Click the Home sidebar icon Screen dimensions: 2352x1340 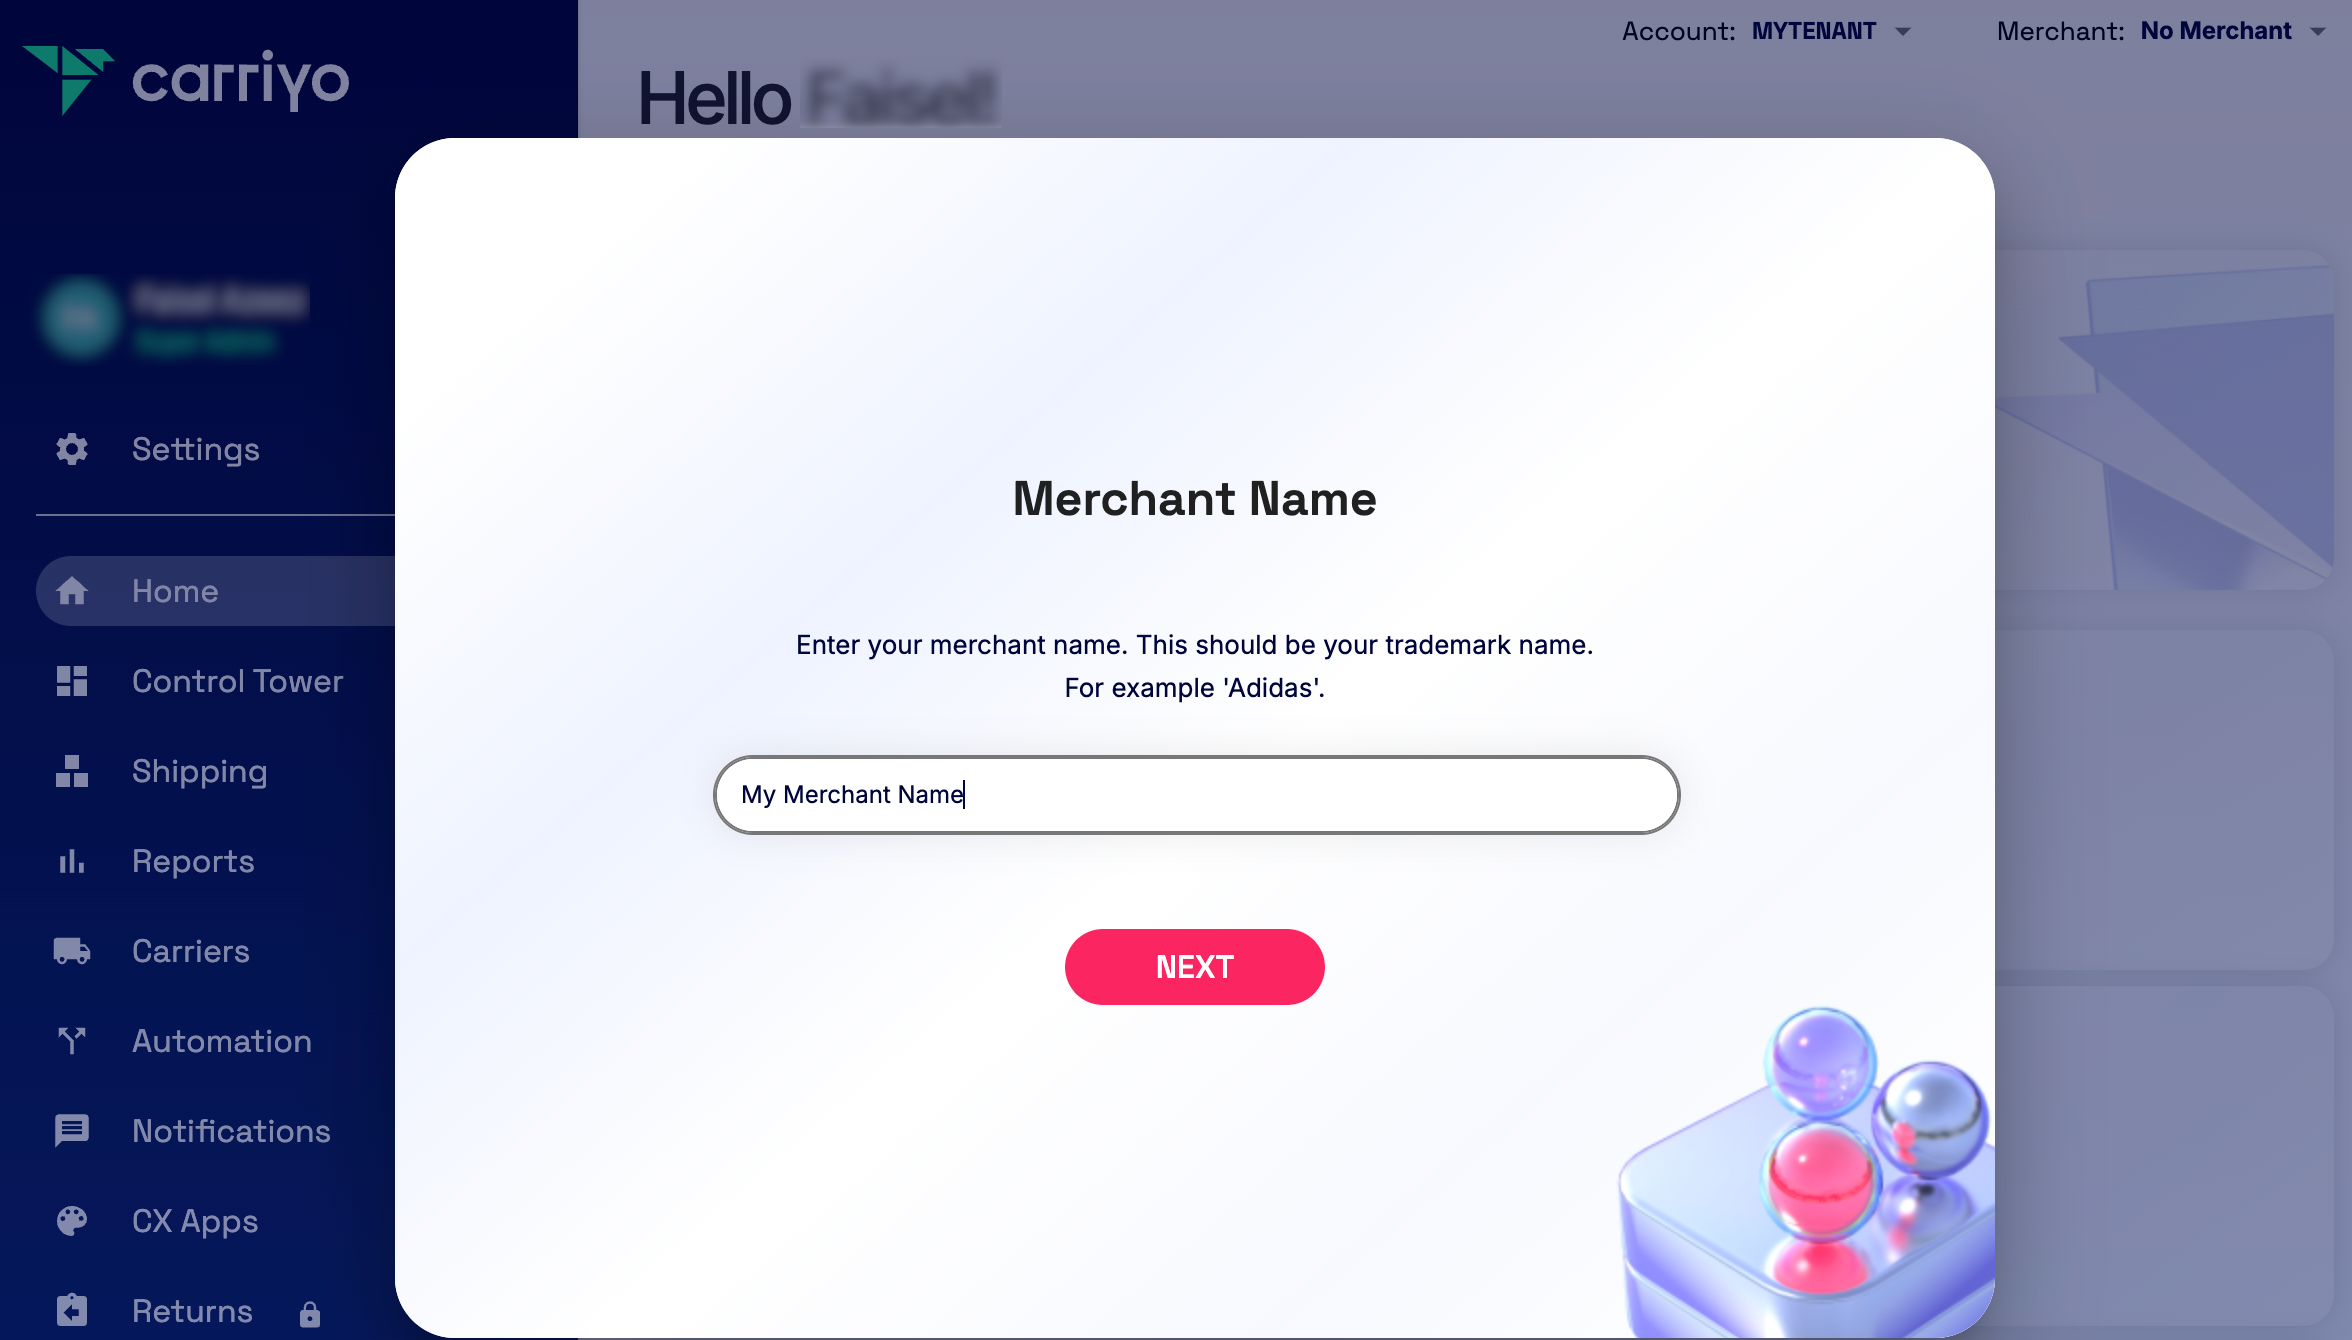[73, 589]
